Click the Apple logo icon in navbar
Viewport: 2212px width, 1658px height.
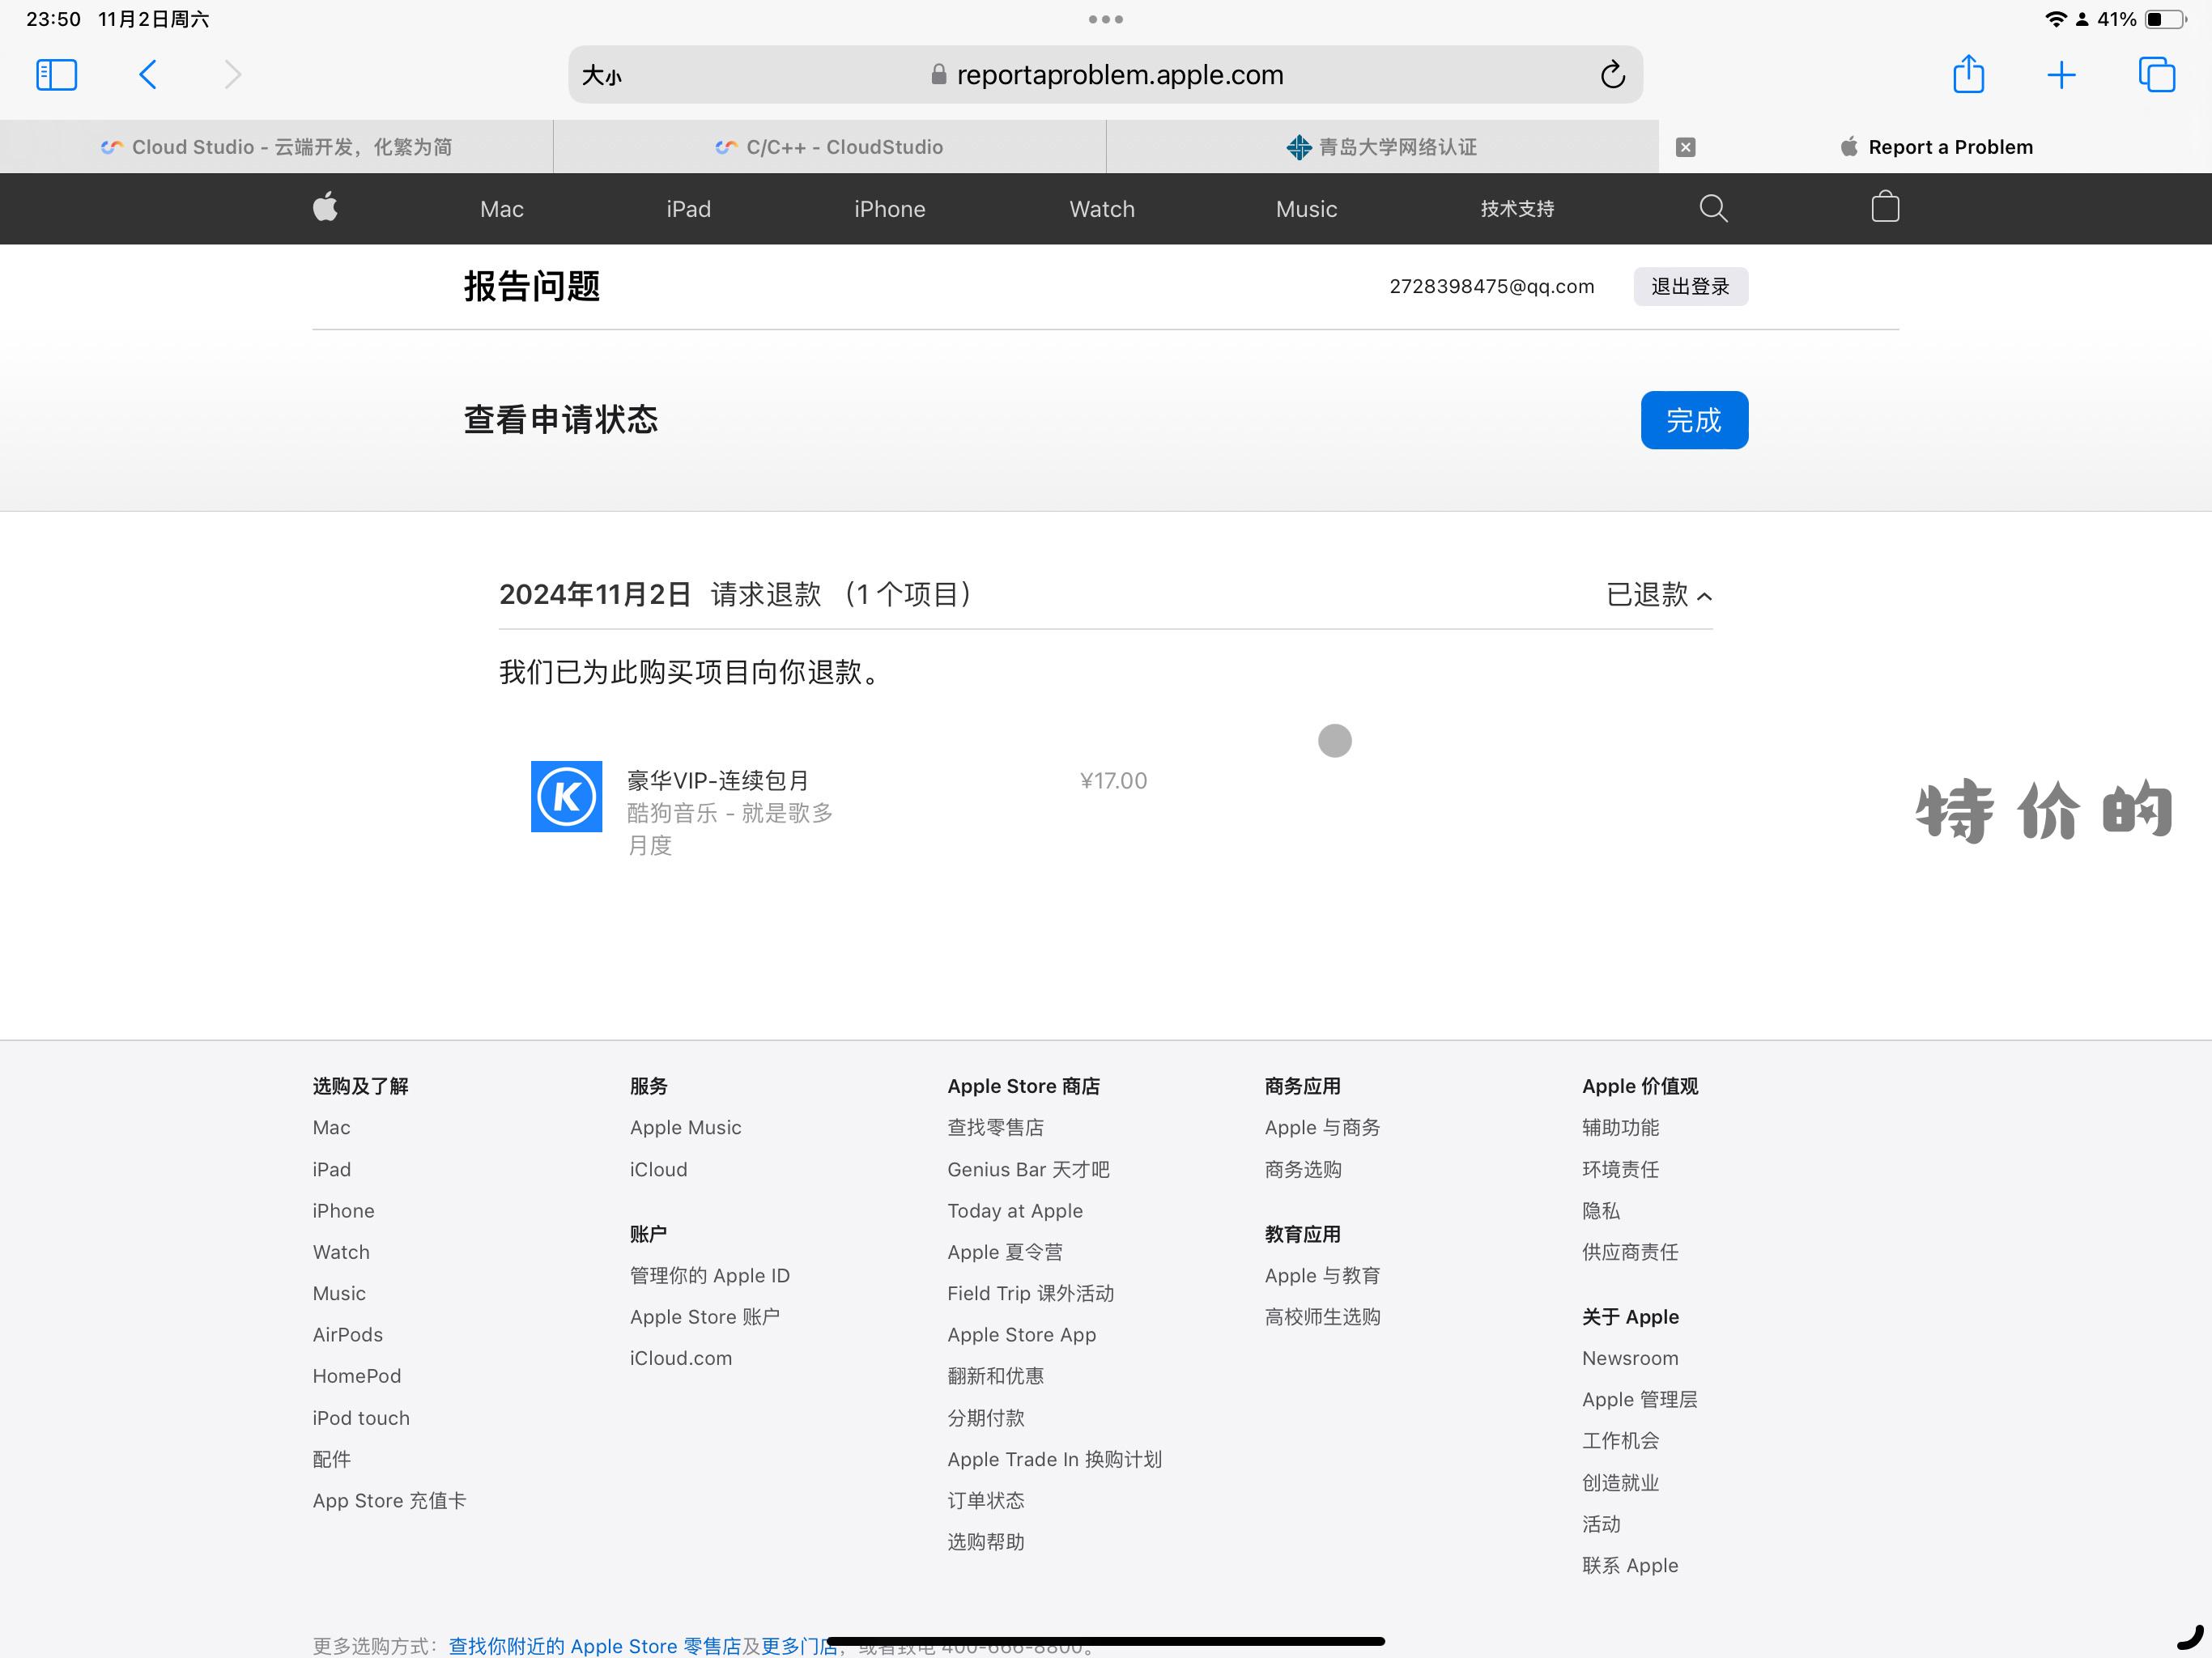click(325, 207)
